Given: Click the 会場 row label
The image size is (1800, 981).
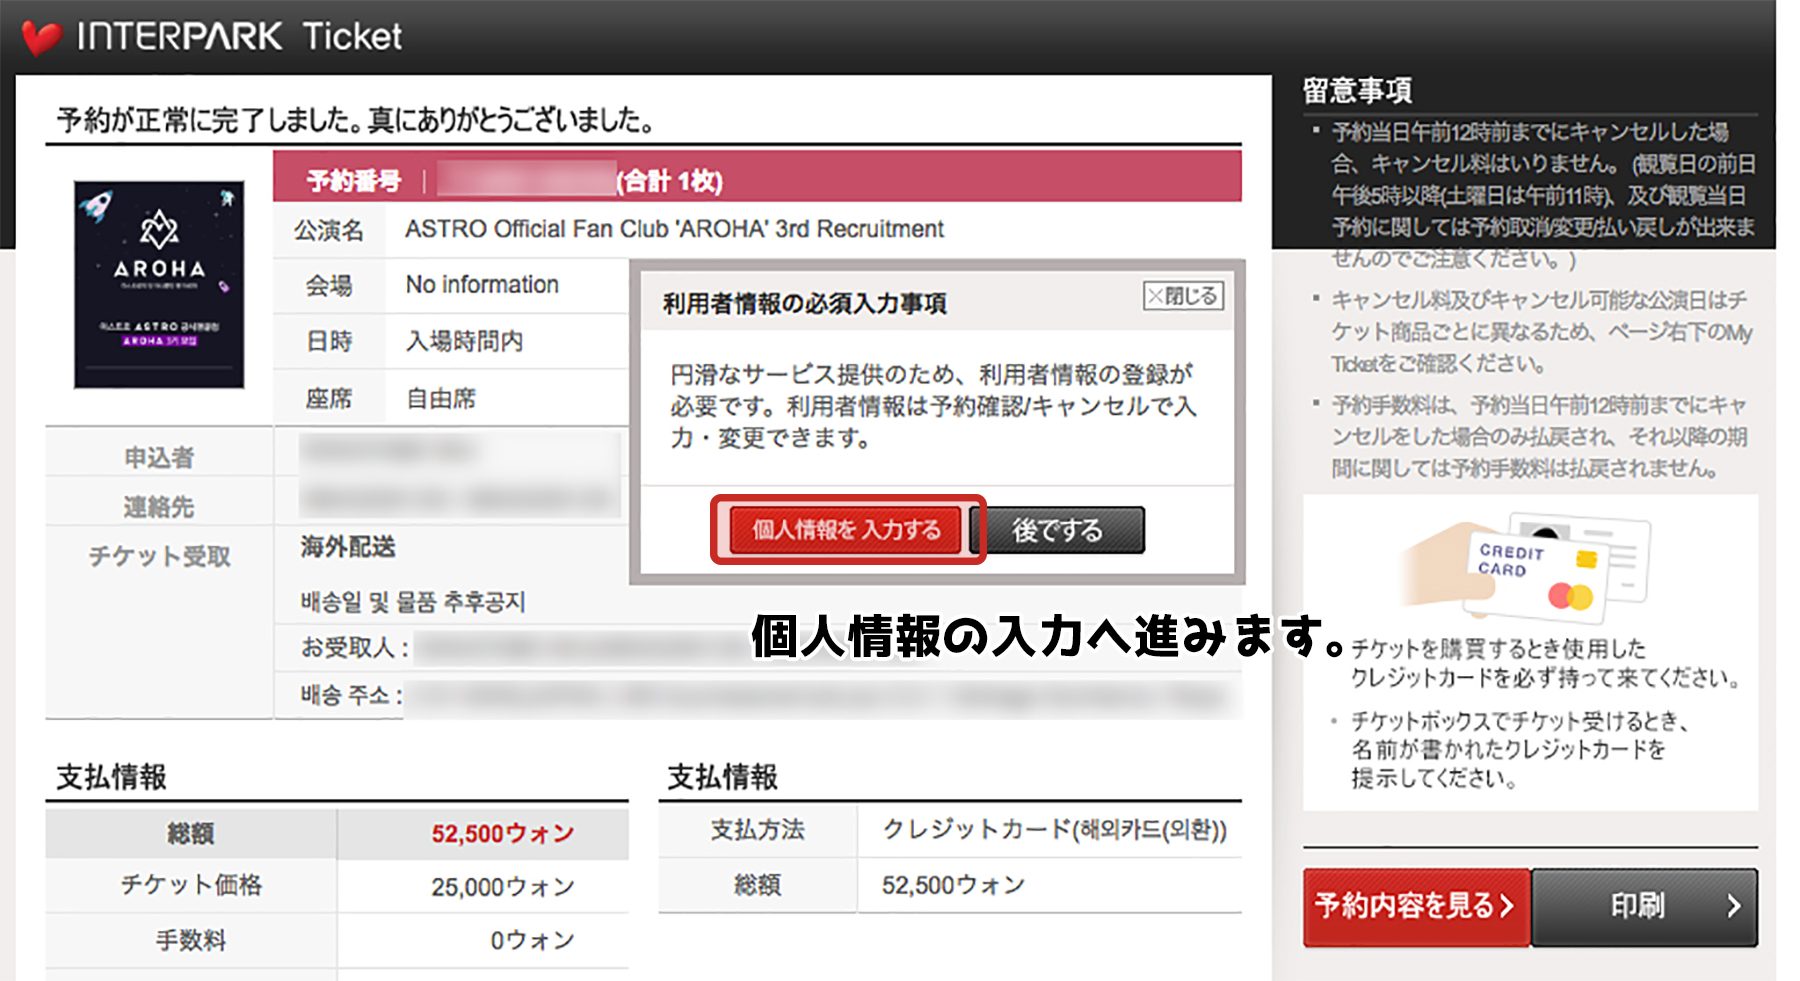Looking at the screenshot, I should pos(329,286).
